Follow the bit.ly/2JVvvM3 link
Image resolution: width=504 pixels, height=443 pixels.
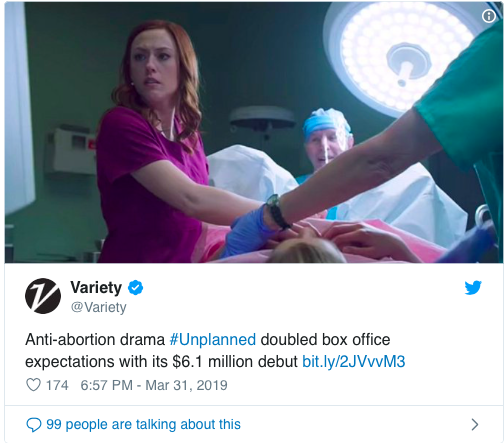point(353,362)
